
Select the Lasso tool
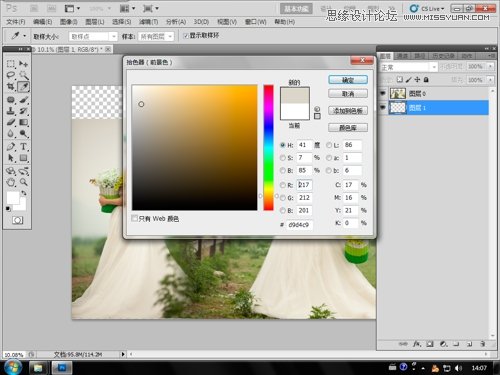[x=11, y=75]
